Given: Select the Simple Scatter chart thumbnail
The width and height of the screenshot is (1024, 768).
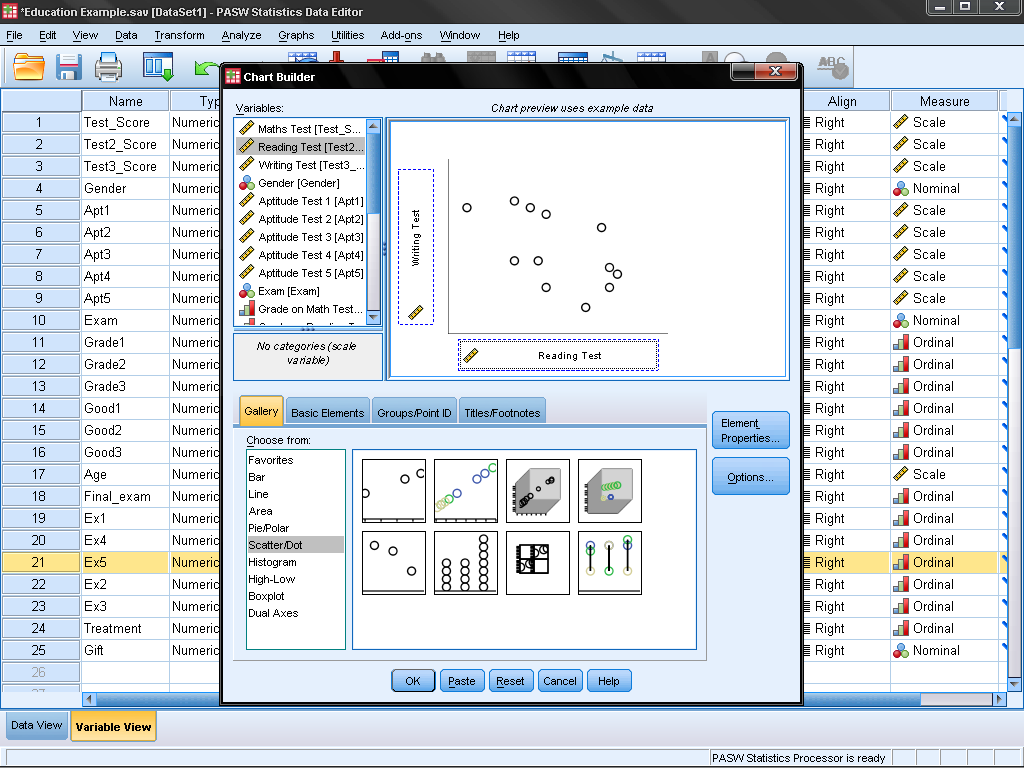Looking at the screenshot, I should (394, 491).
